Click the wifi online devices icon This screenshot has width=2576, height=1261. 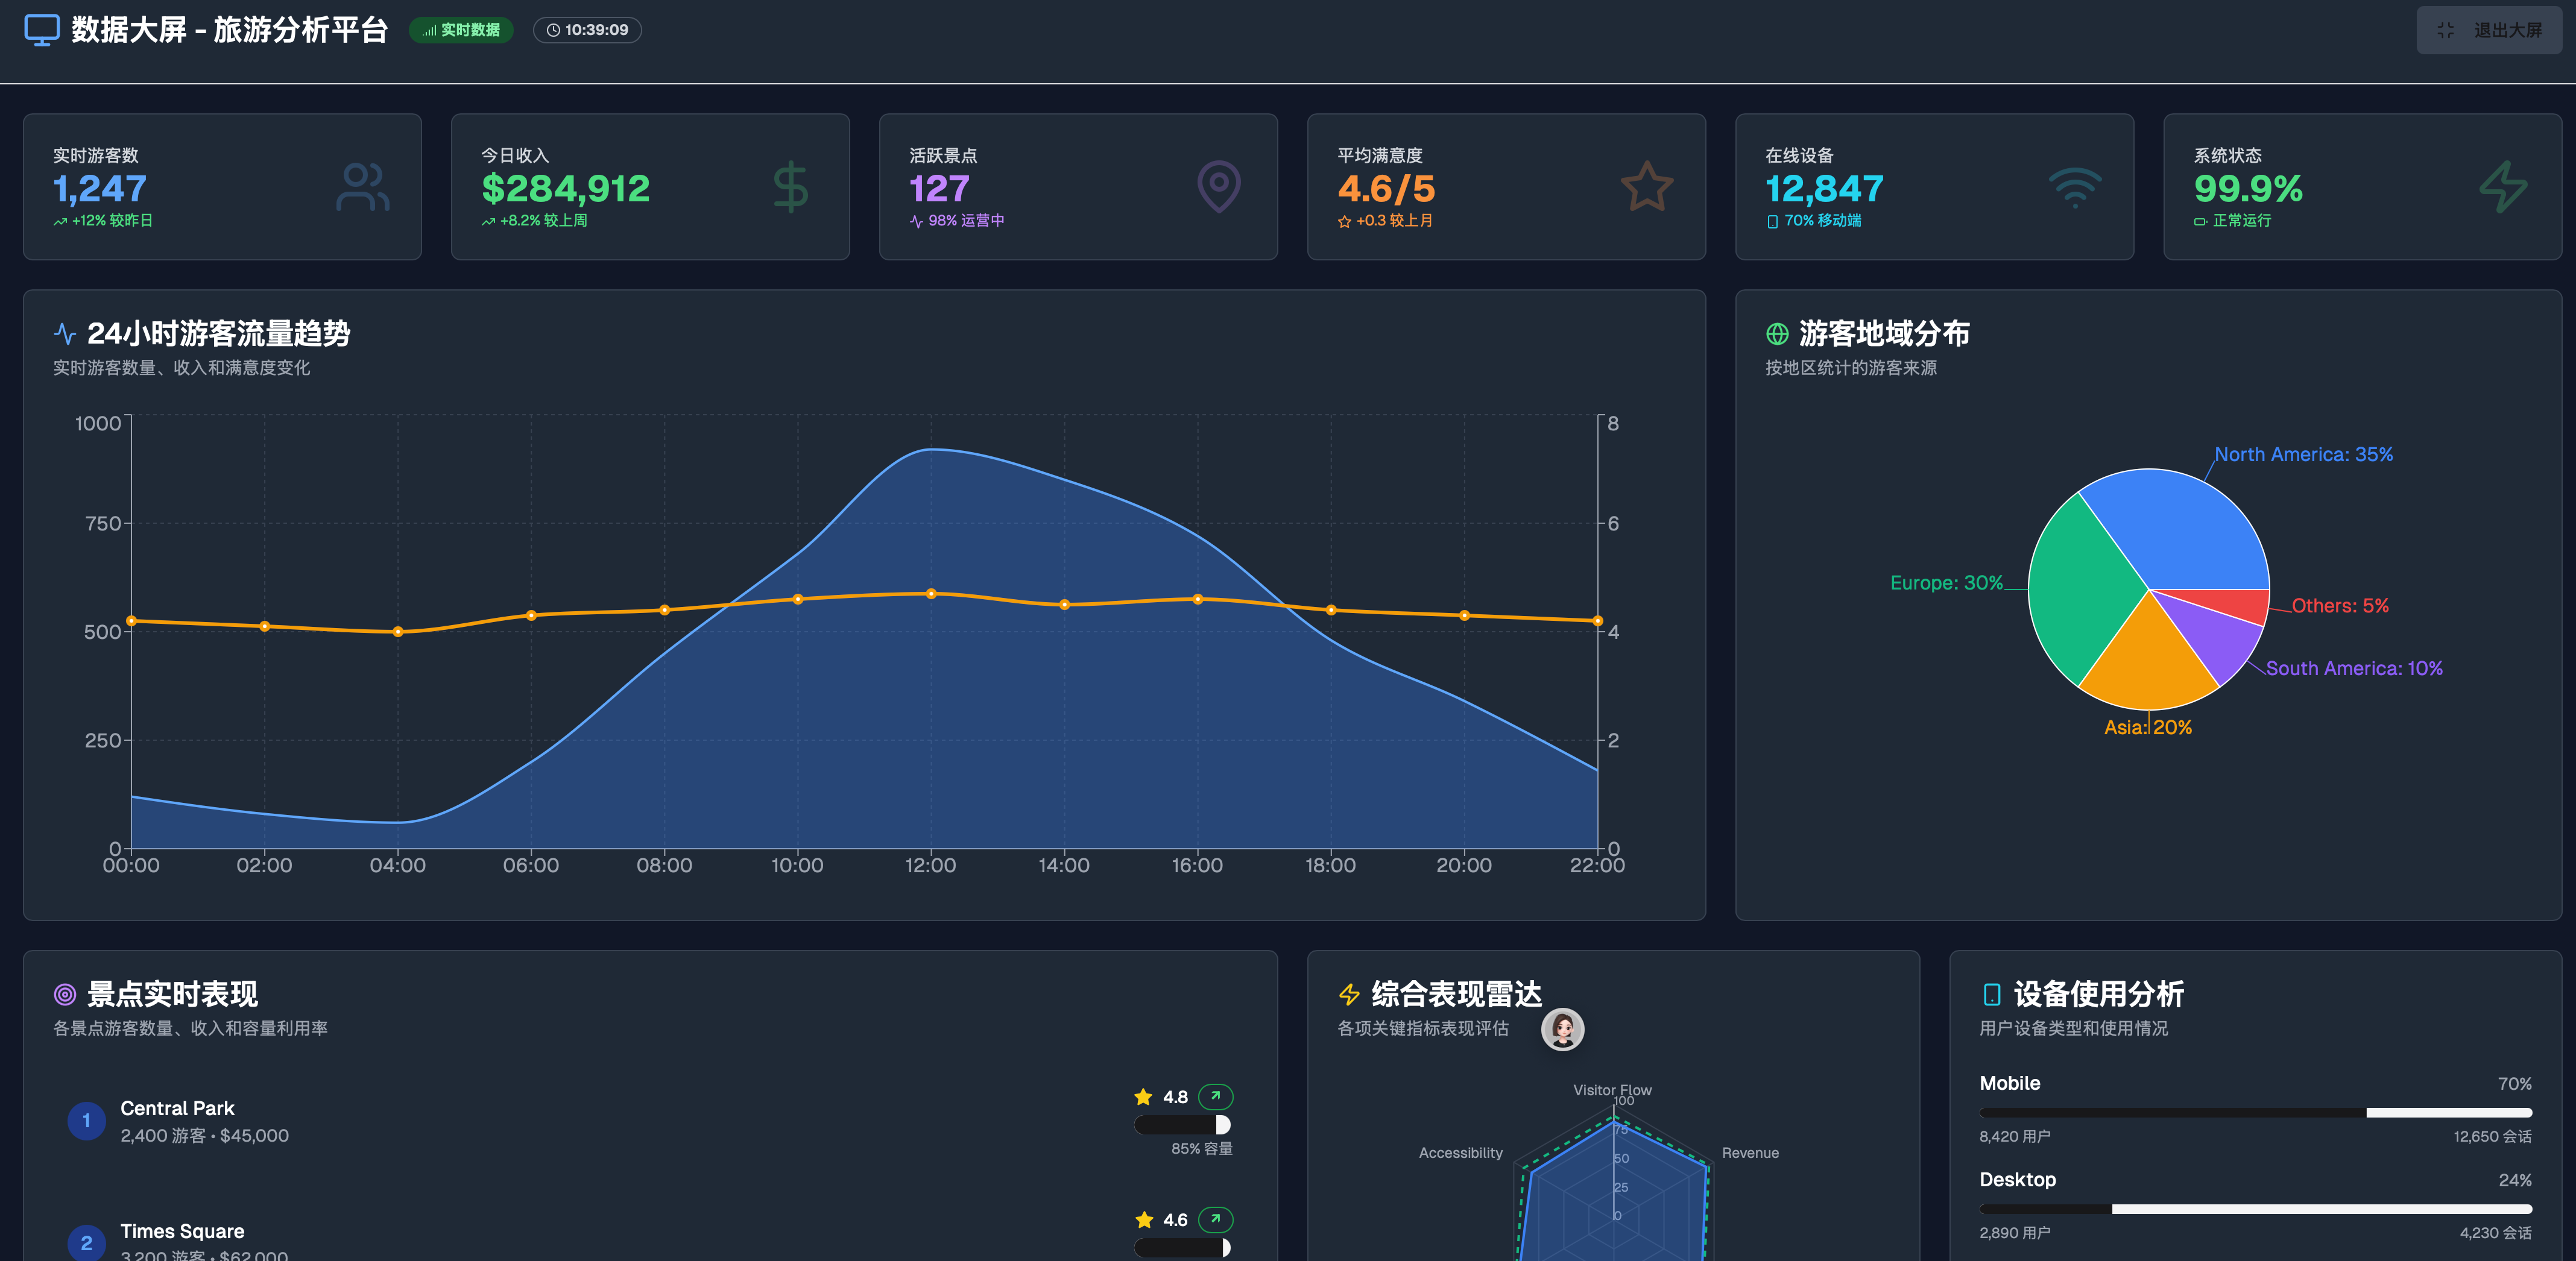[x=2075, y=187]
